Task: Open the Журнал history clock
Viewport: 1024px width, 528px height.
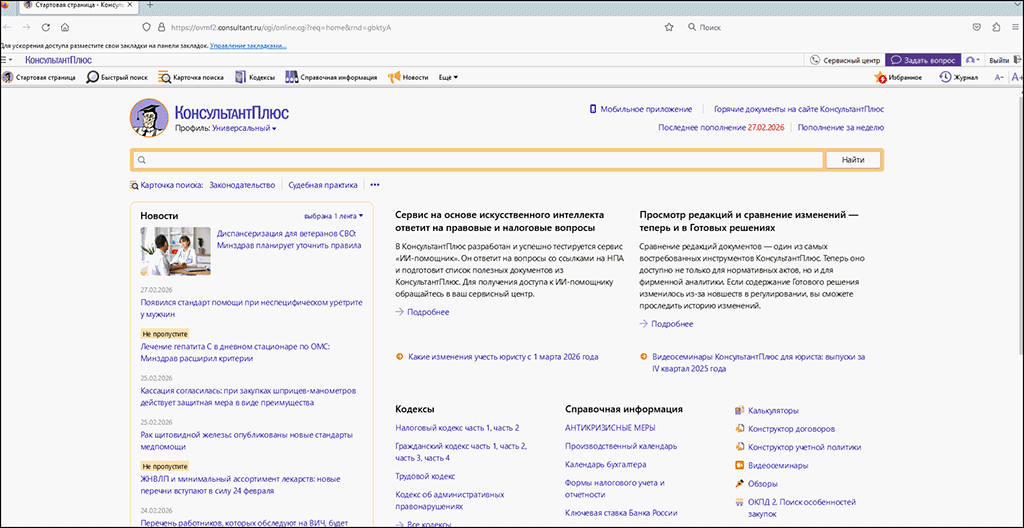Action: pyautogui.click(x=958, y=77)
